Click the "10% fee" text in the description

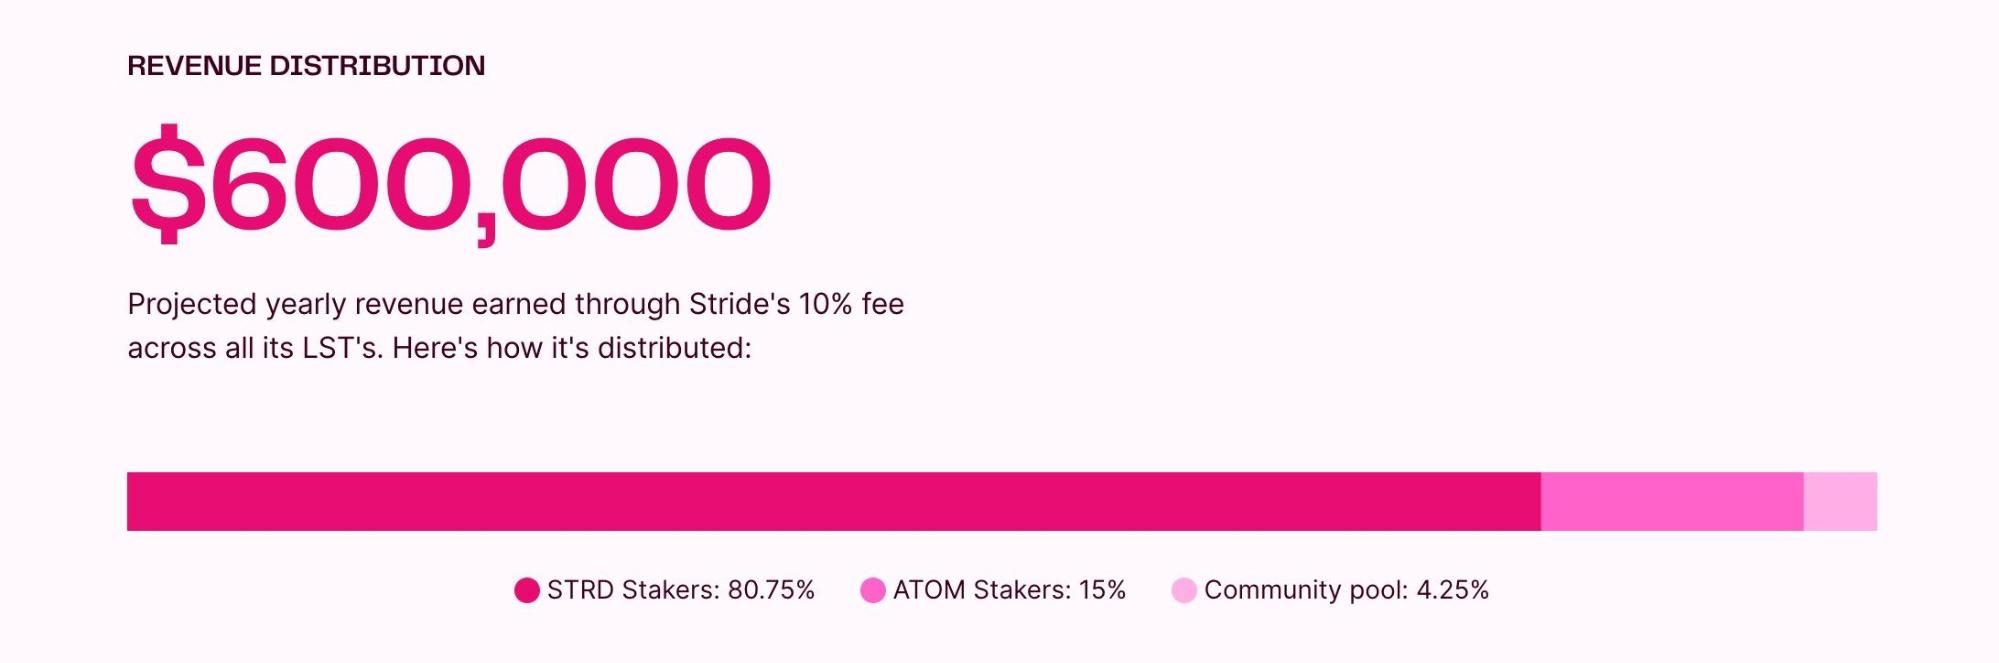click(851, 304)
